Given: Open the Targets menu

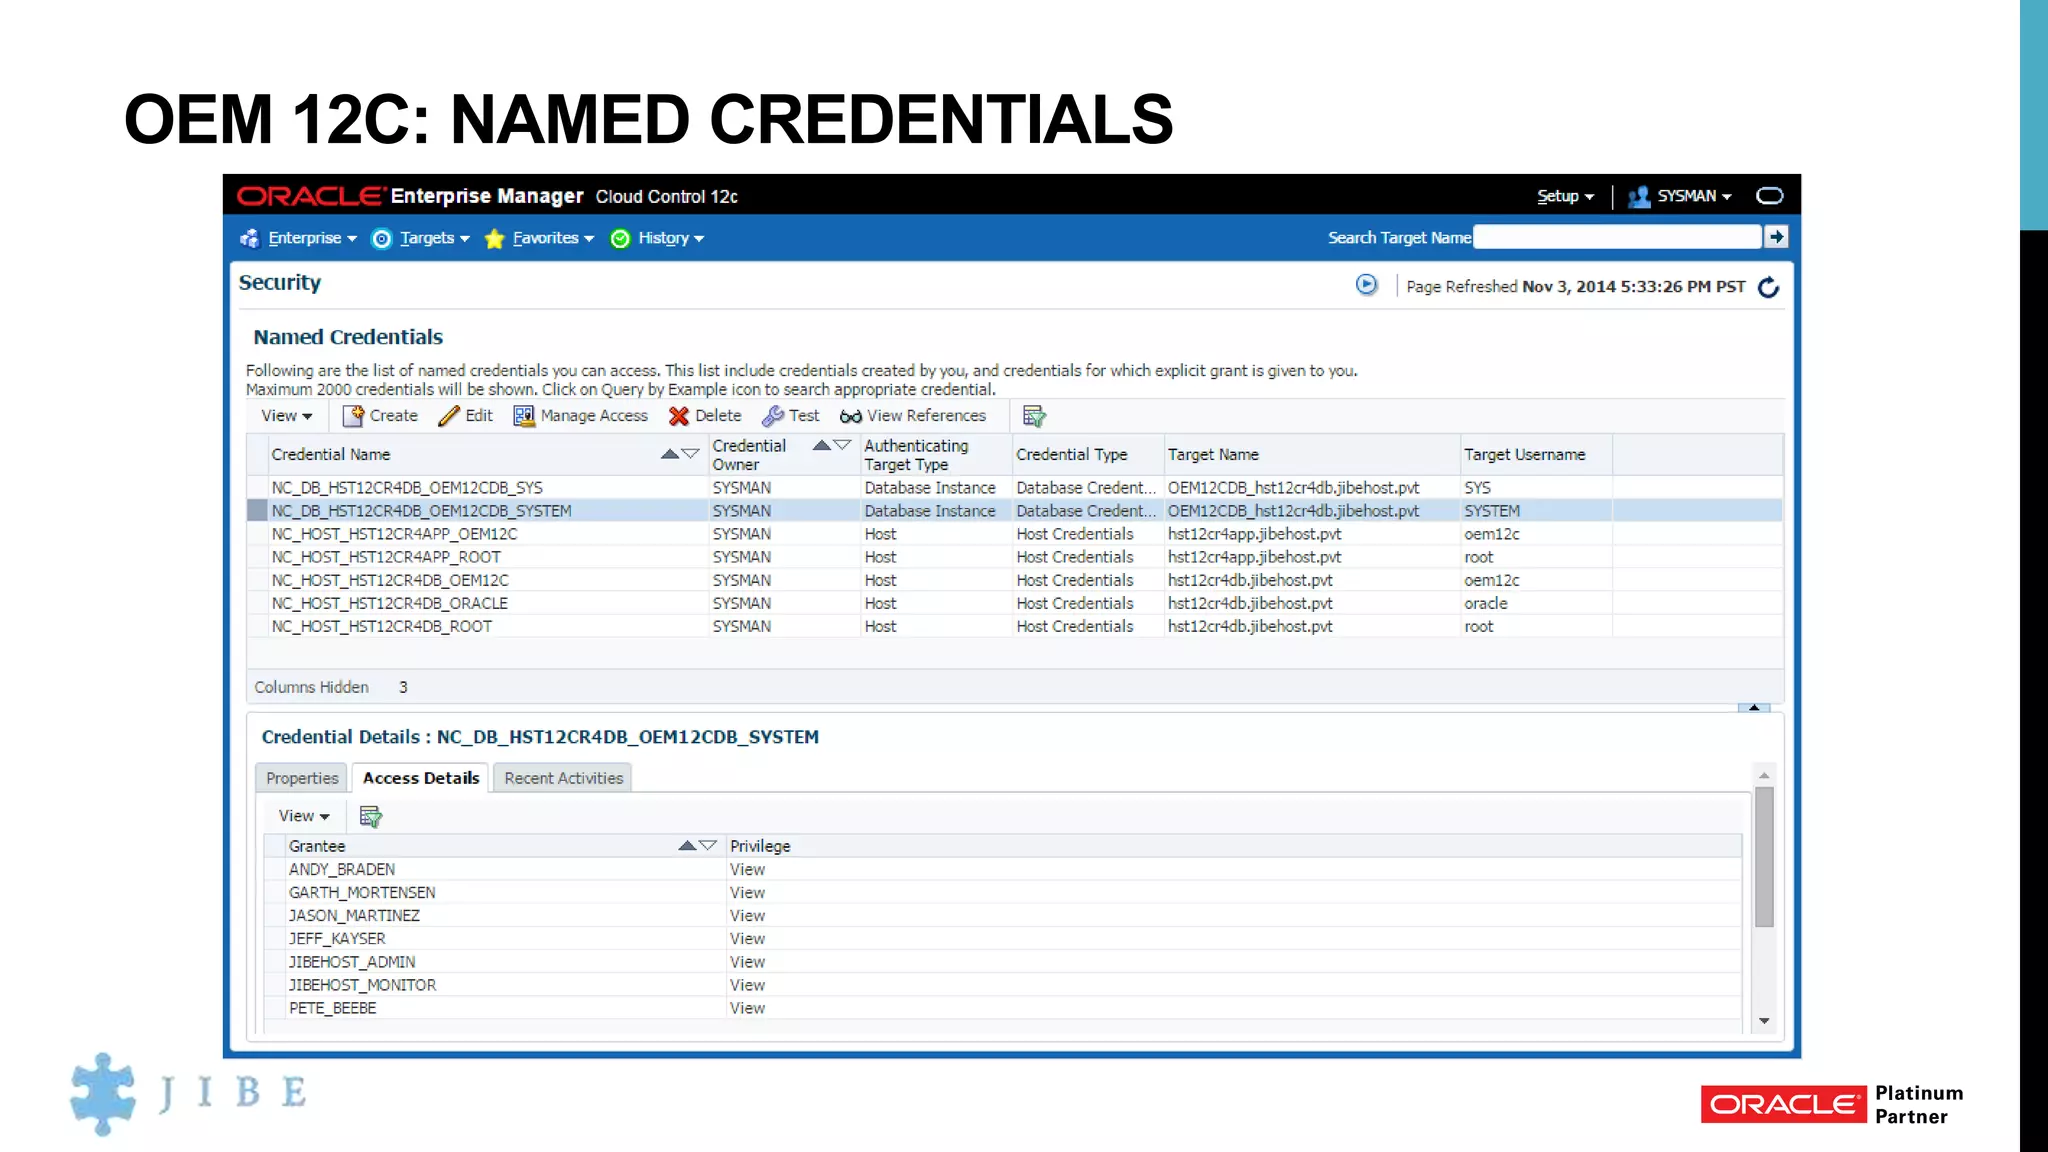Looking at the screenshot, I should (x=421, y=238).
